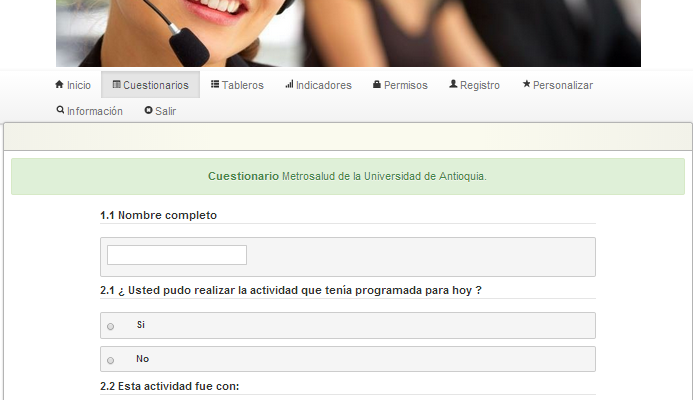Log out using the Salir text link

point(166,112)
